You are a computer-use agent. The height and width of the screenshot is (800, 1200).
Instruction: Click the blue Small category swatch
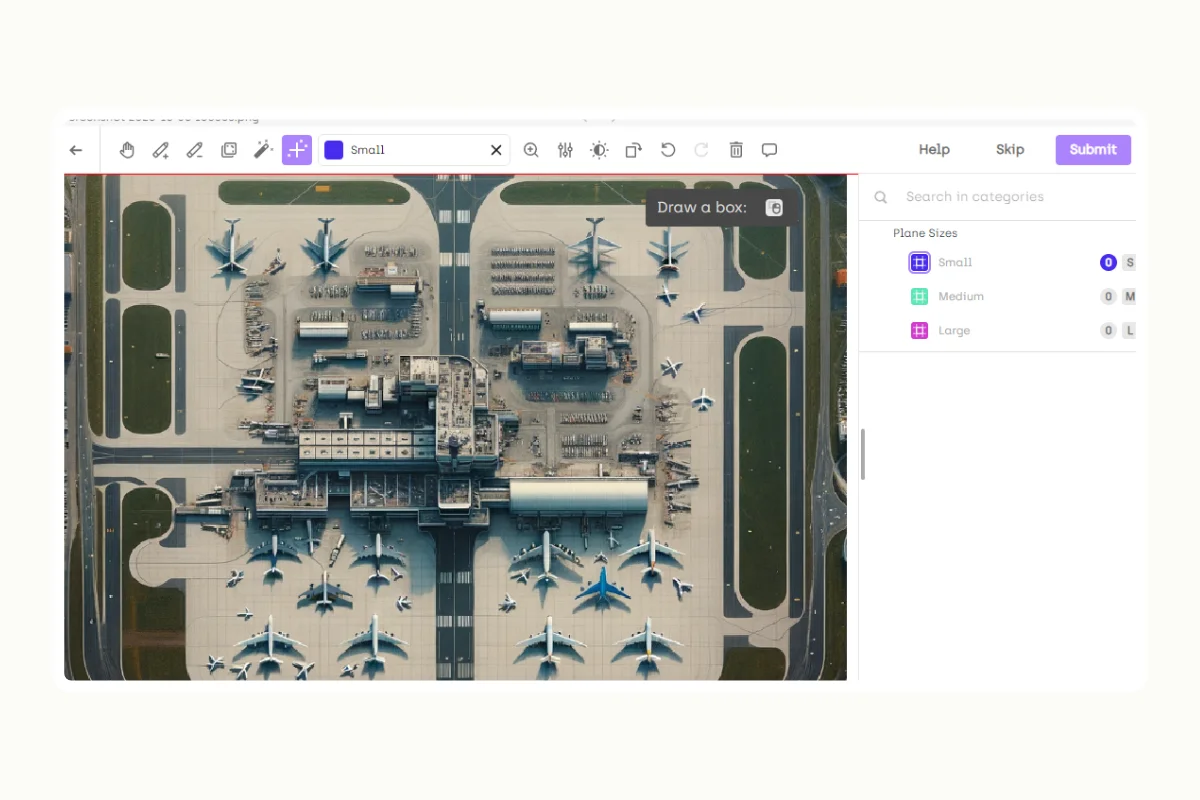click(919, 263)
